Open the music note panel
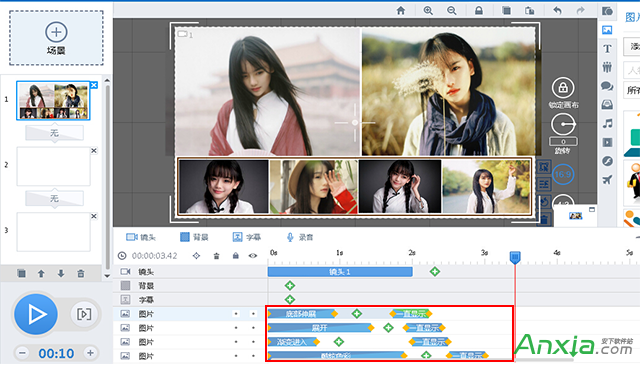Viewport: 640px width, 365px height. [x=607, y=123]
